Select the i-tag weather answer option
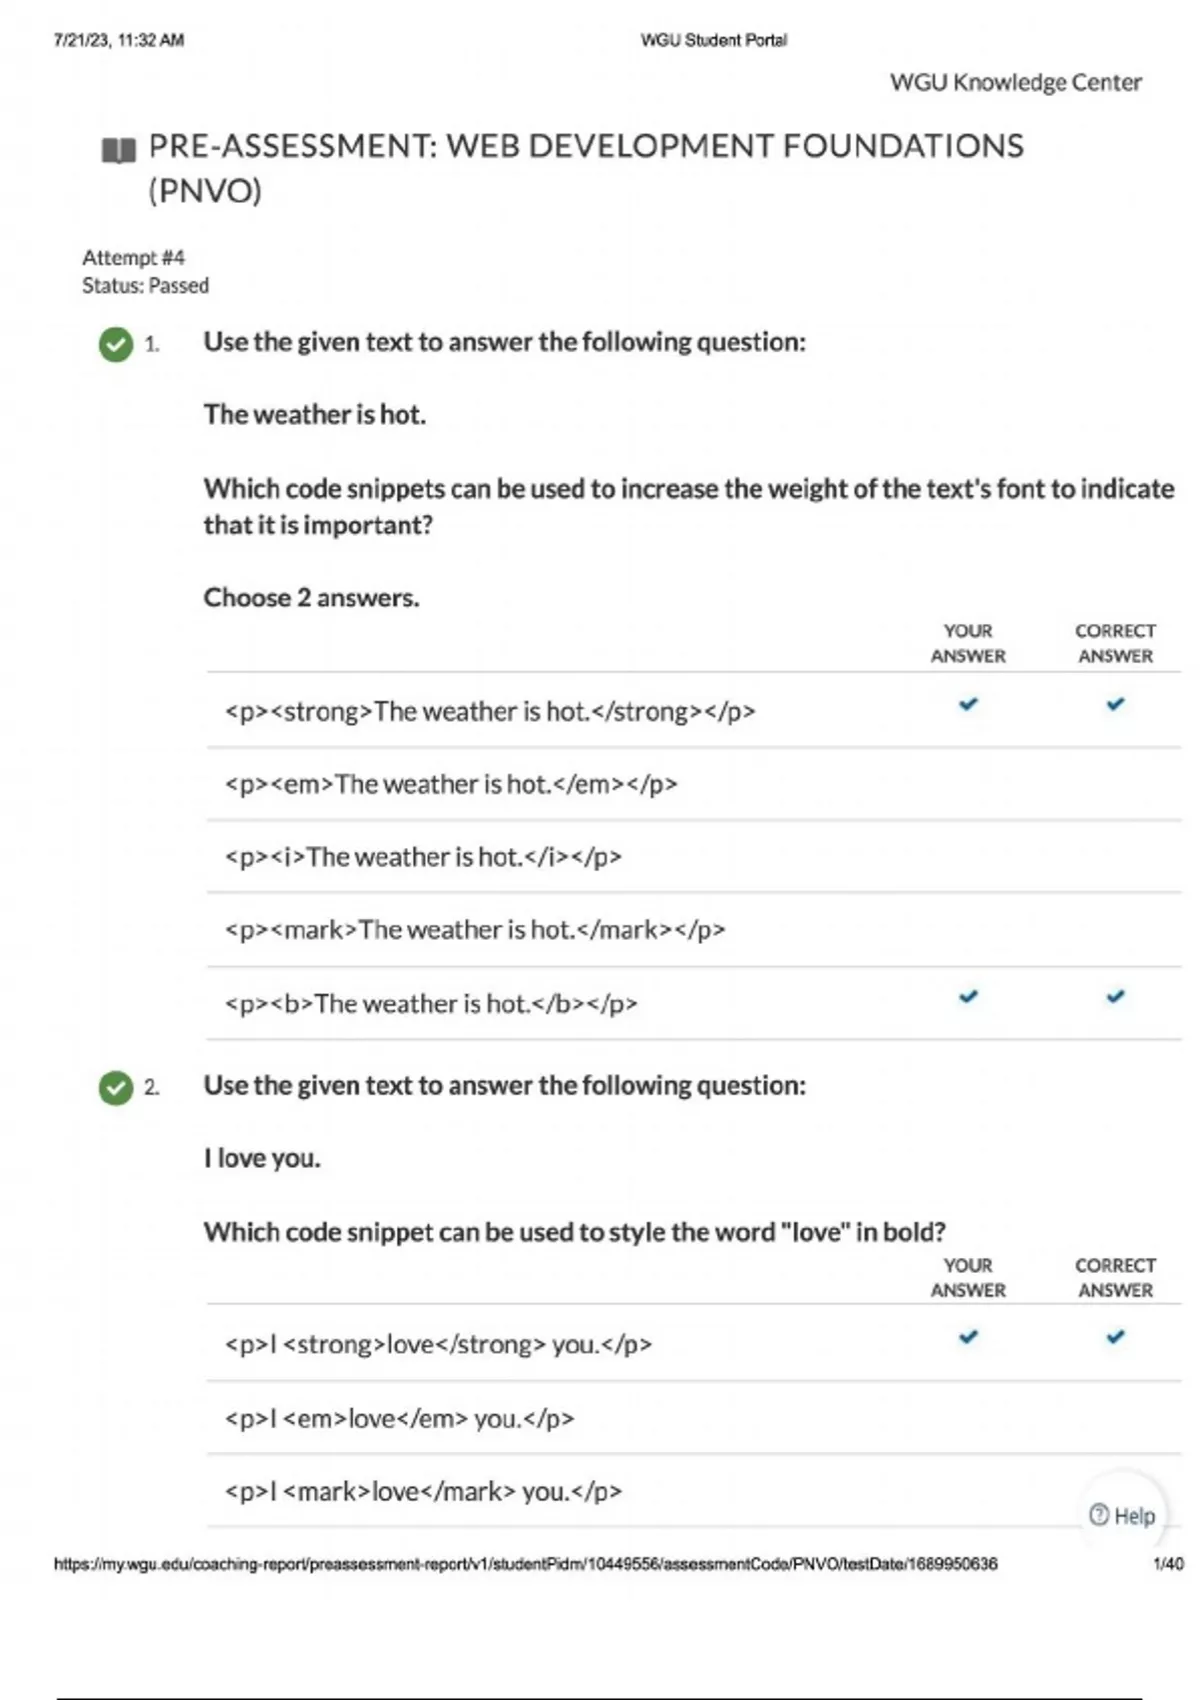1200x1700 pixels. pos(423,858)
